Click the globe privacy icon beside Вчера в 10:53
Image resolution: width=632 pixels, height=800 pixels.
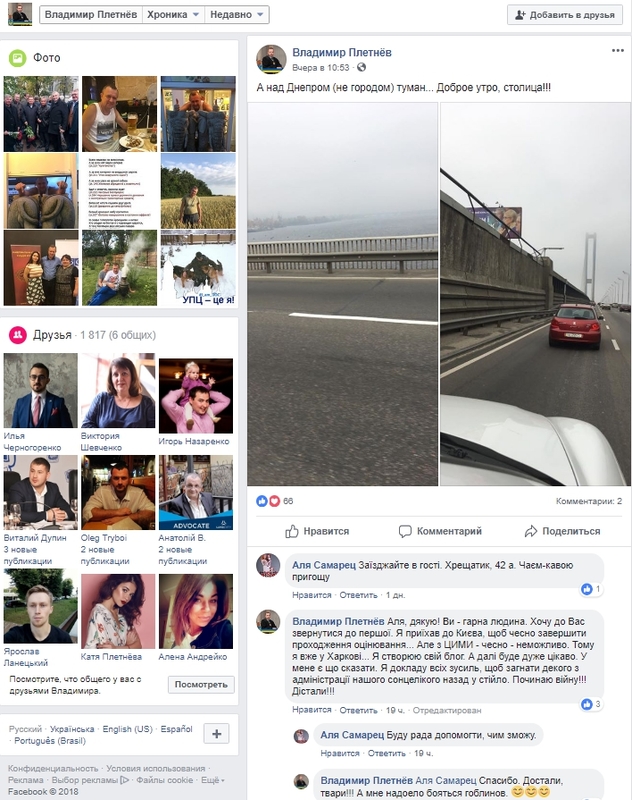tap(361, 67)
